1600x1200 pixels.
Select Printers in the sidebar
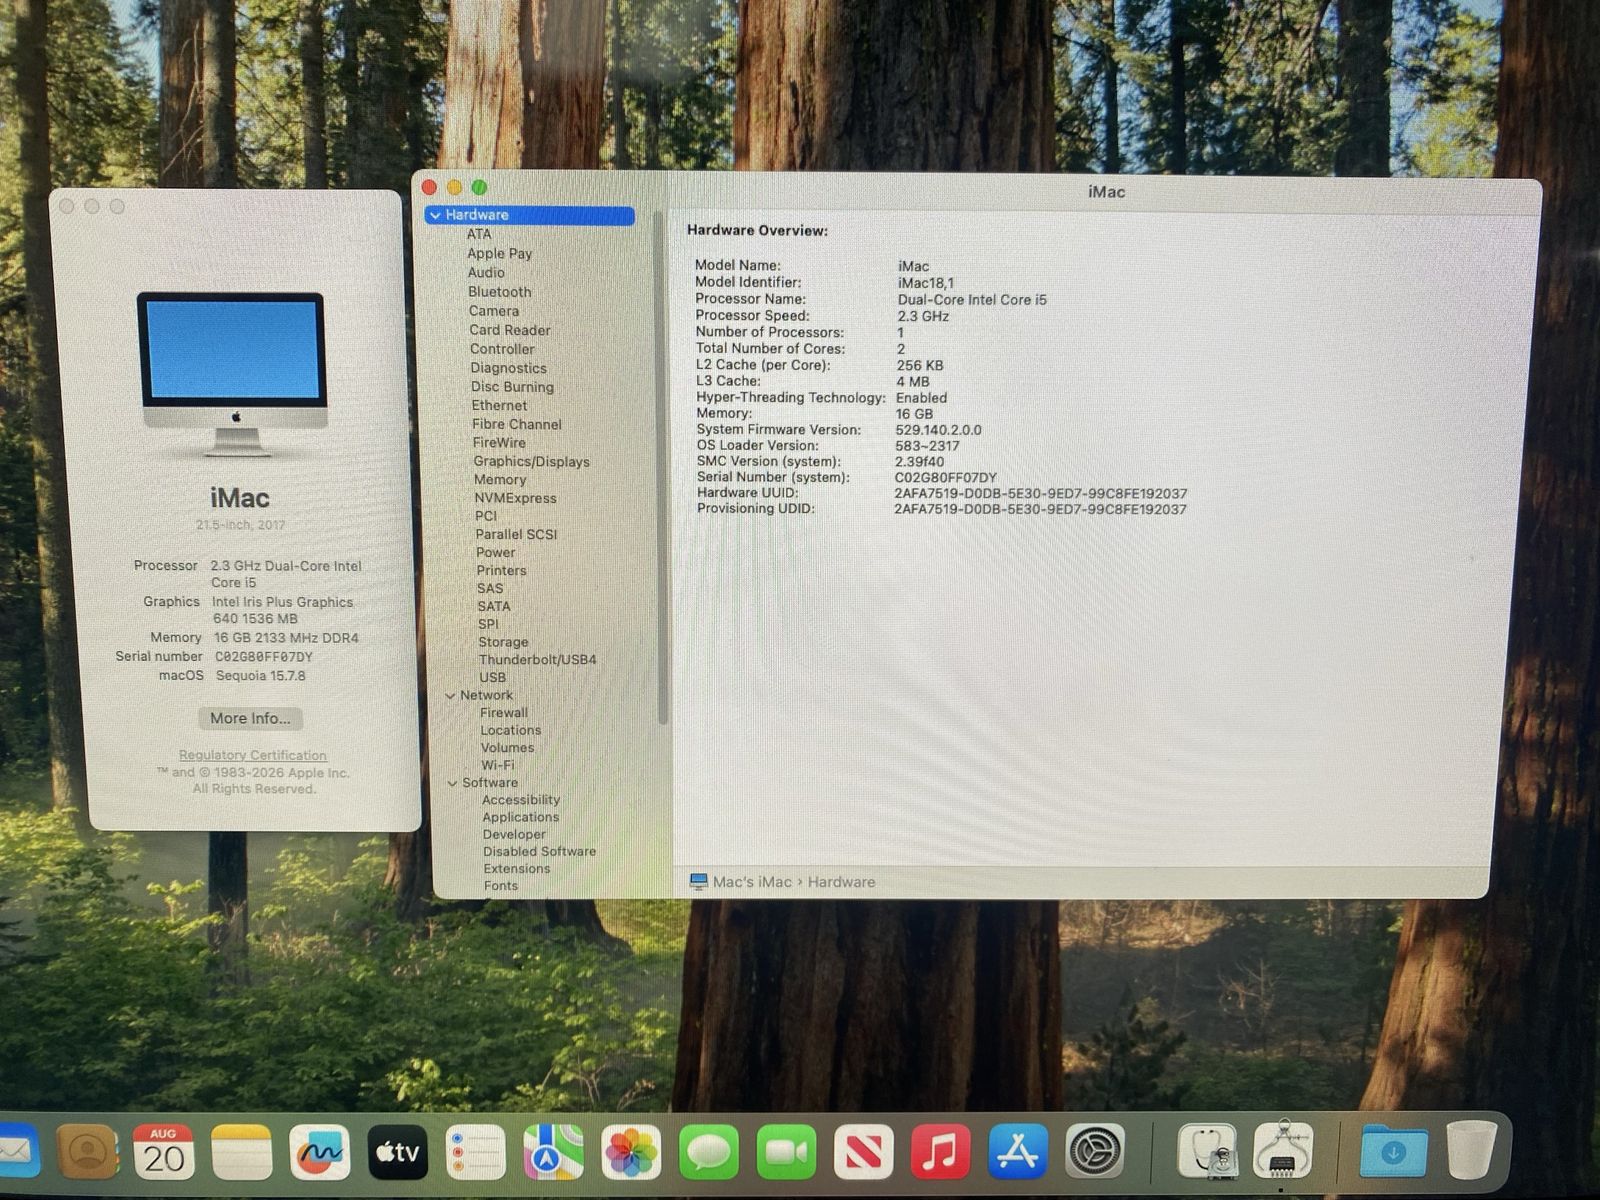click(501, 570)
